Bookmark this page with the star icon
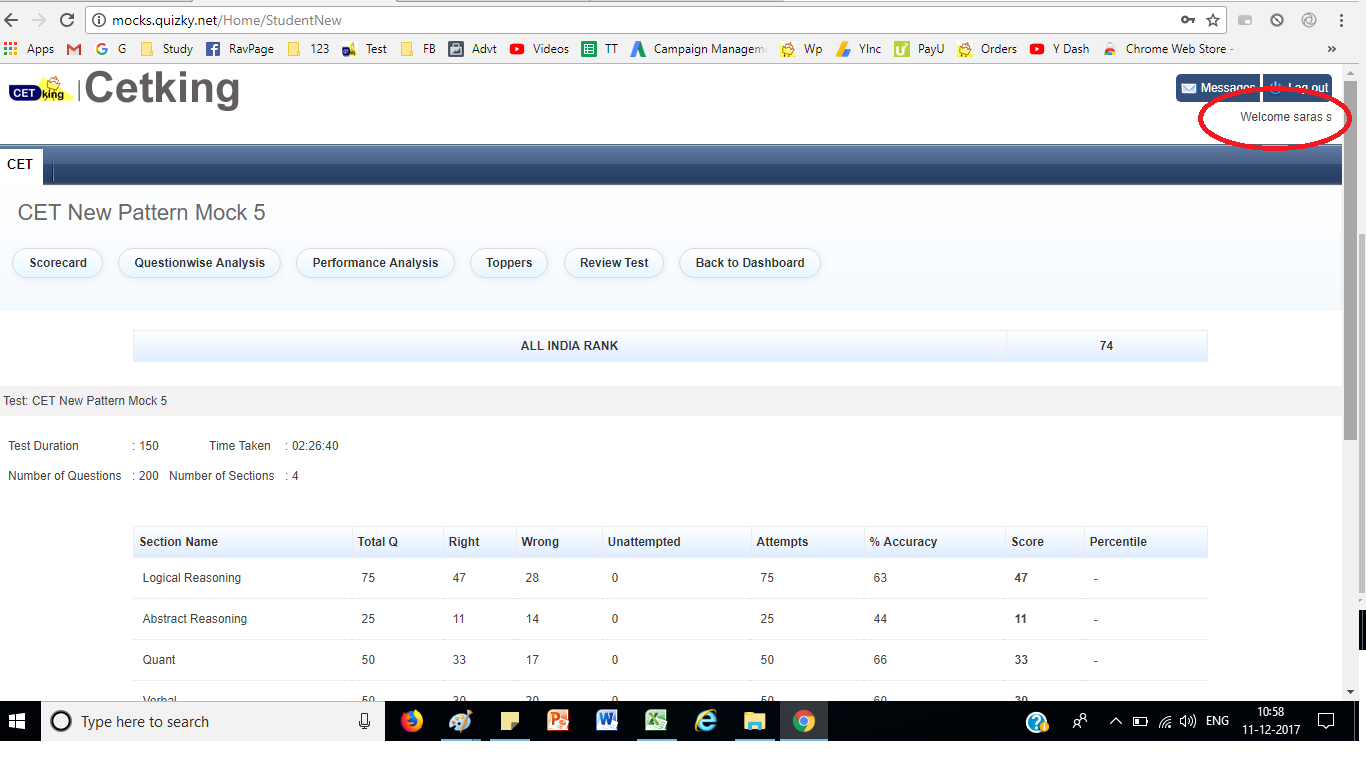This screenshot has width=1366, height=768. pyautogui.click(x=1213, y=20)
